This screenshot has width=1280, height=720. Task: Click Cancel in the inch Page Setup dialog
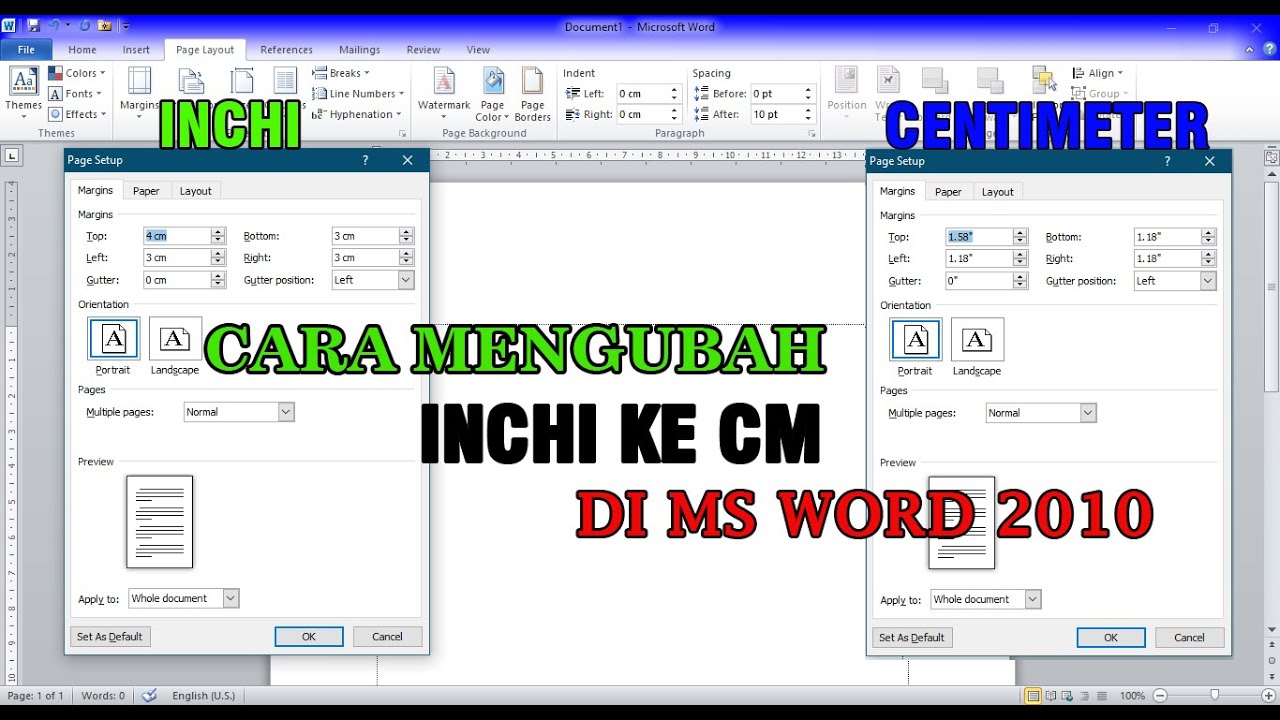tap(1189, 637)
